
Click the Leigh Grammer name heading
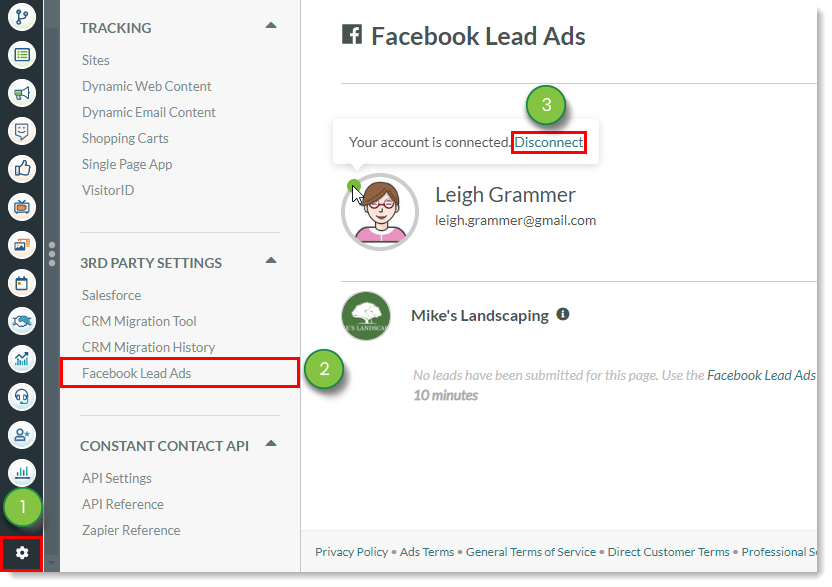(x=505, y=195)
